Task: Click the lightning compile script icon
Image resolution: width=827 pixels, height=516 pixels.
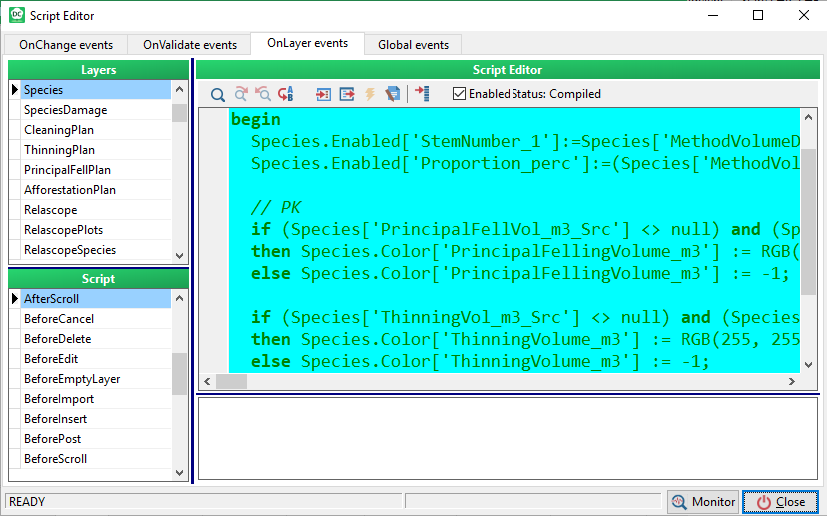Action: [x=369, y=94]
